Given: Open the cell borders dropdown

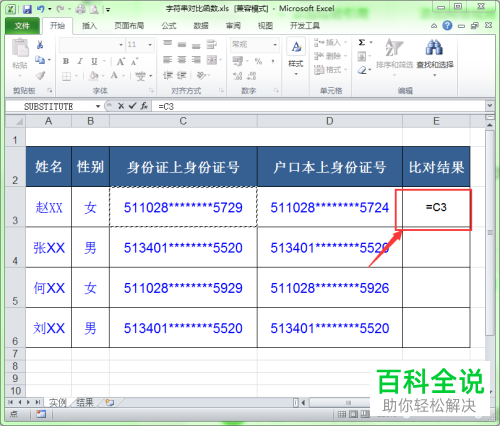Looking at the screenshot, I should [76, 76].
